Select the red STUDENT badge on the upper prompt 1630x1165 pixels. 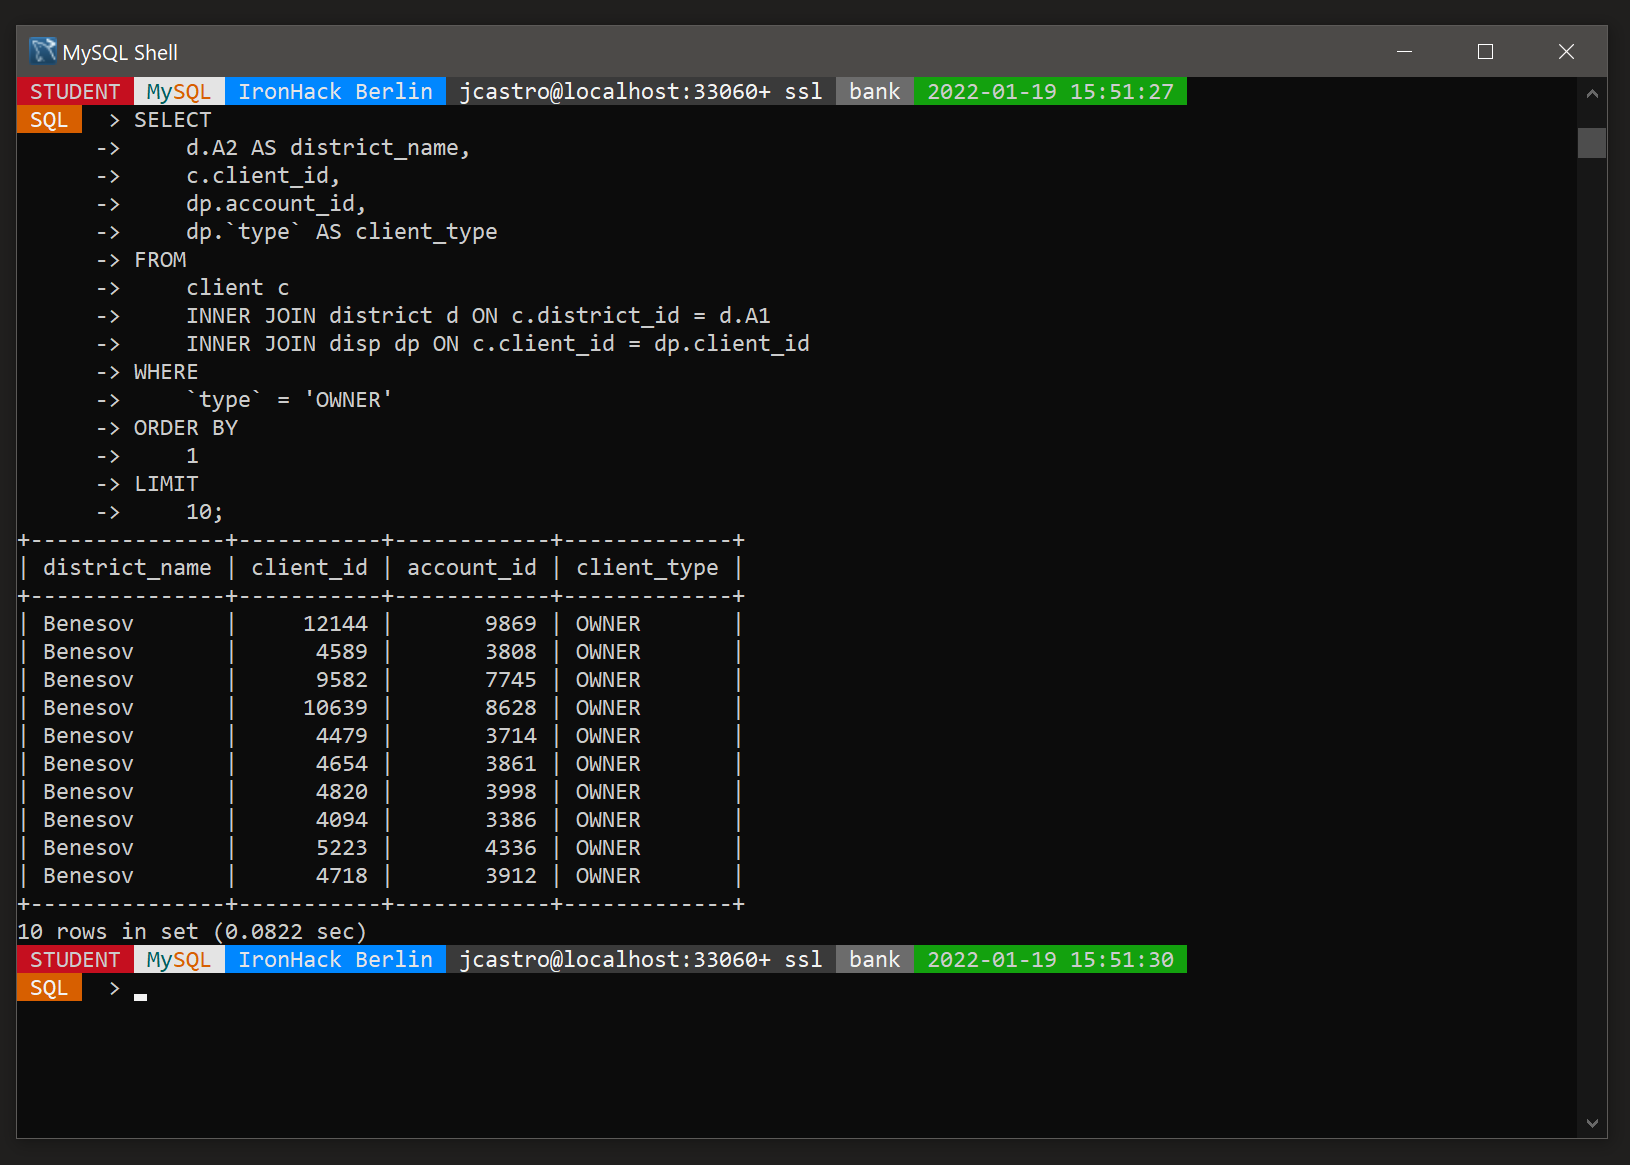click(x=74, y=91)
